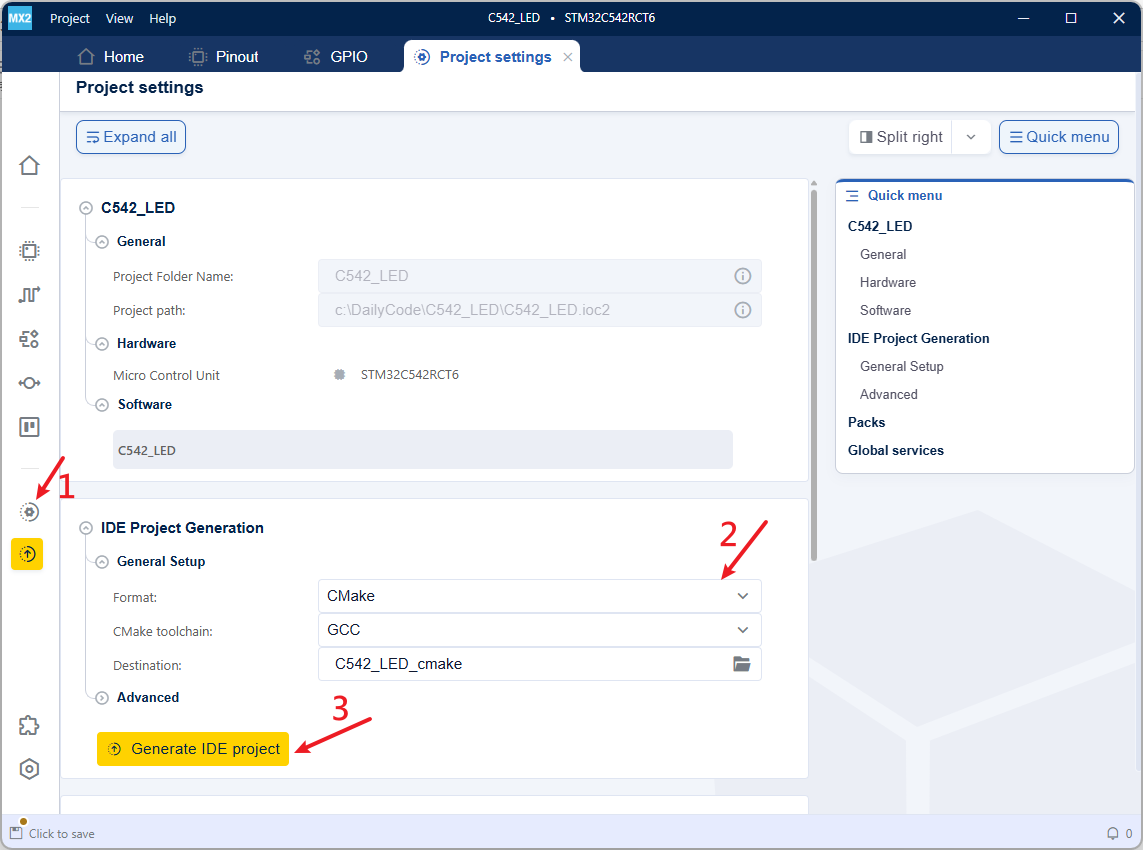Click the Expand all button

pyautogui.click(x=131, y=137)
